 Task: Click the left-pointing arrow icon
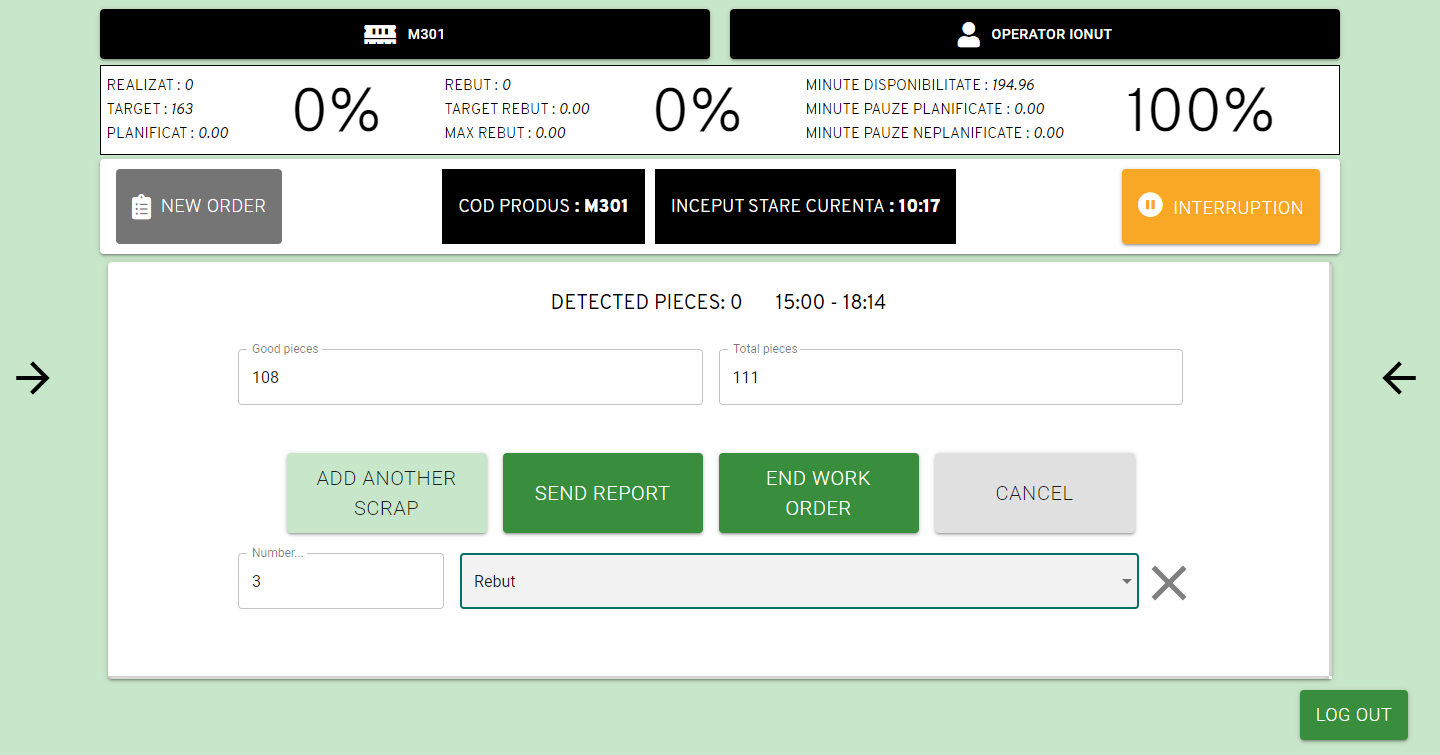1399,378
